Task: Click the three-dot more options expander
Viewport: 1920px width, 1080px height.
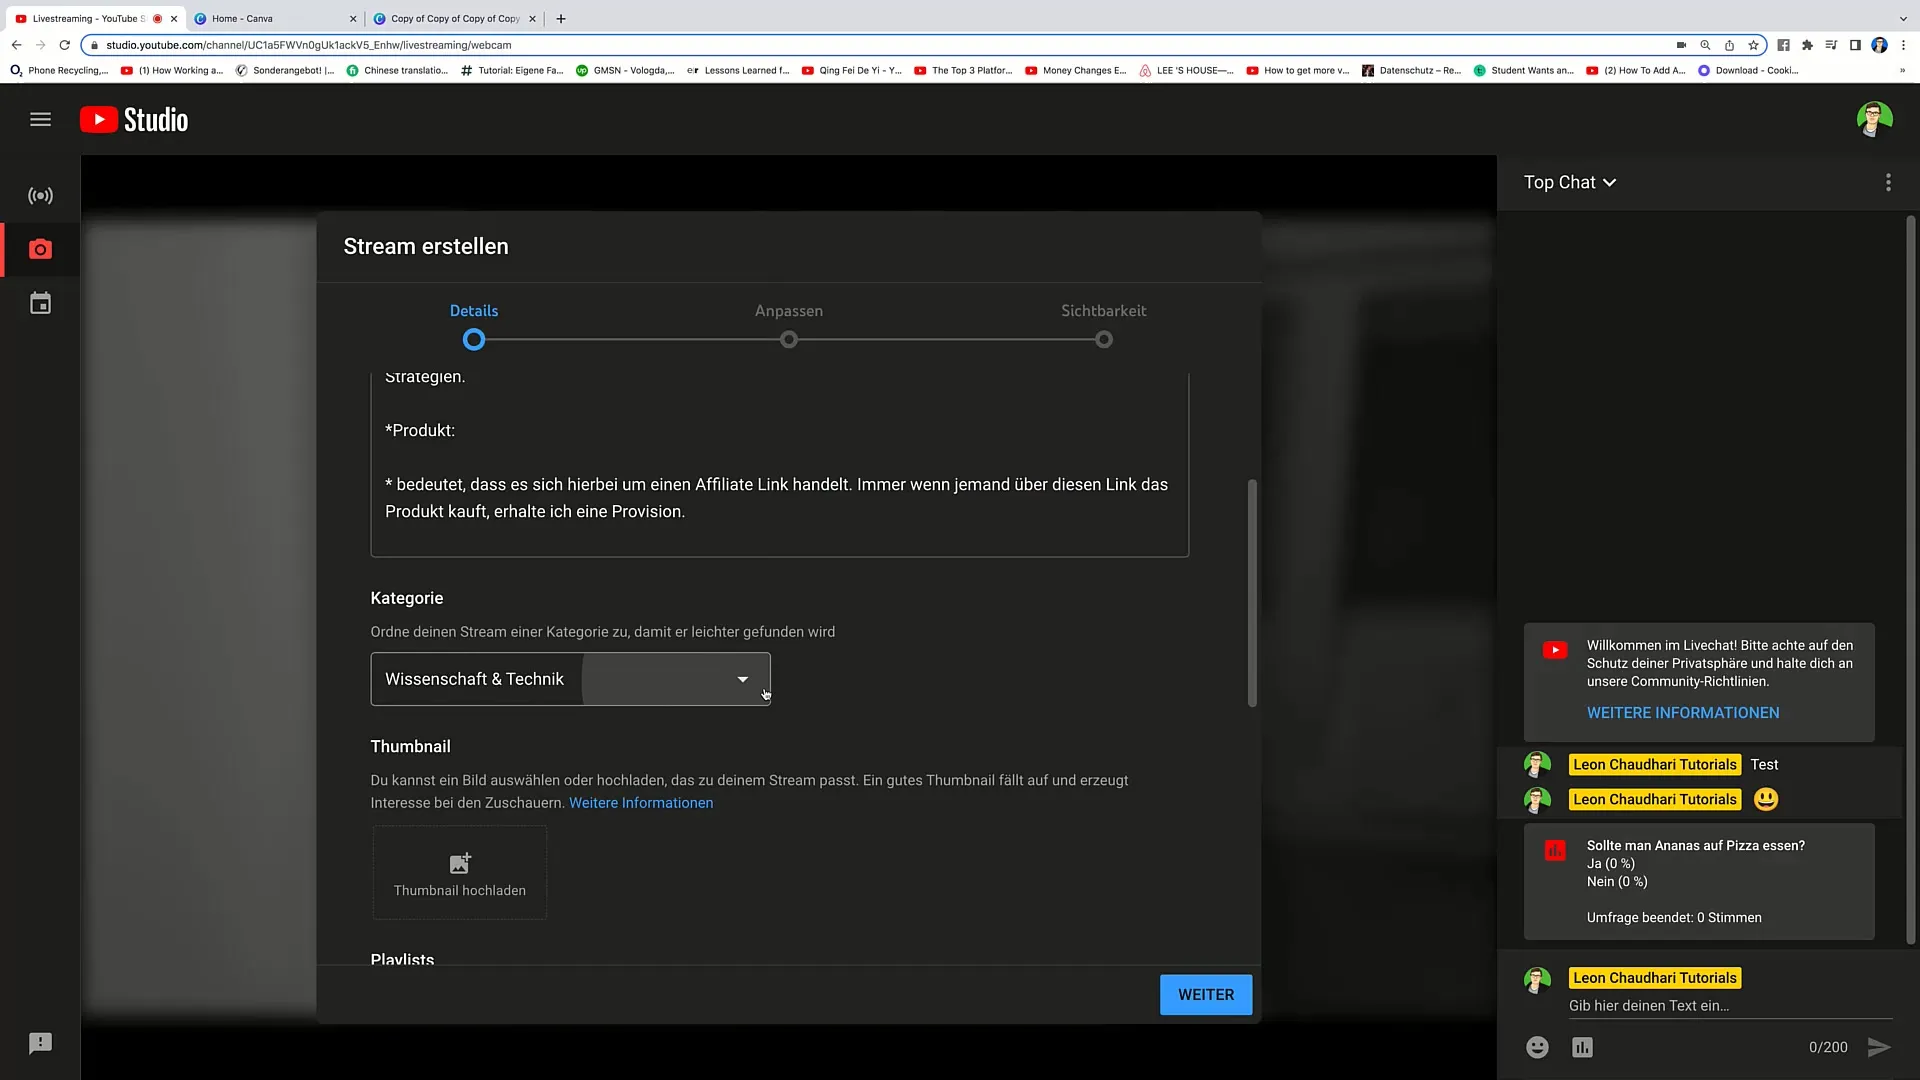Action: 1888,182
